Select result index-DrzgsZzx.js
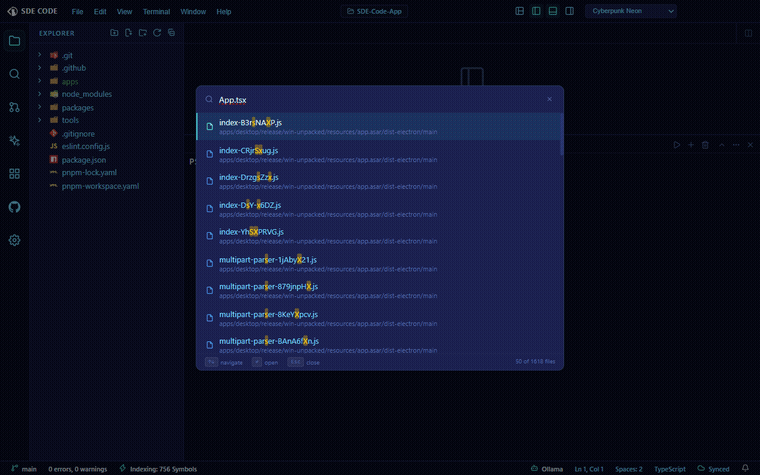The image size is (760, 475). (378, 181)
